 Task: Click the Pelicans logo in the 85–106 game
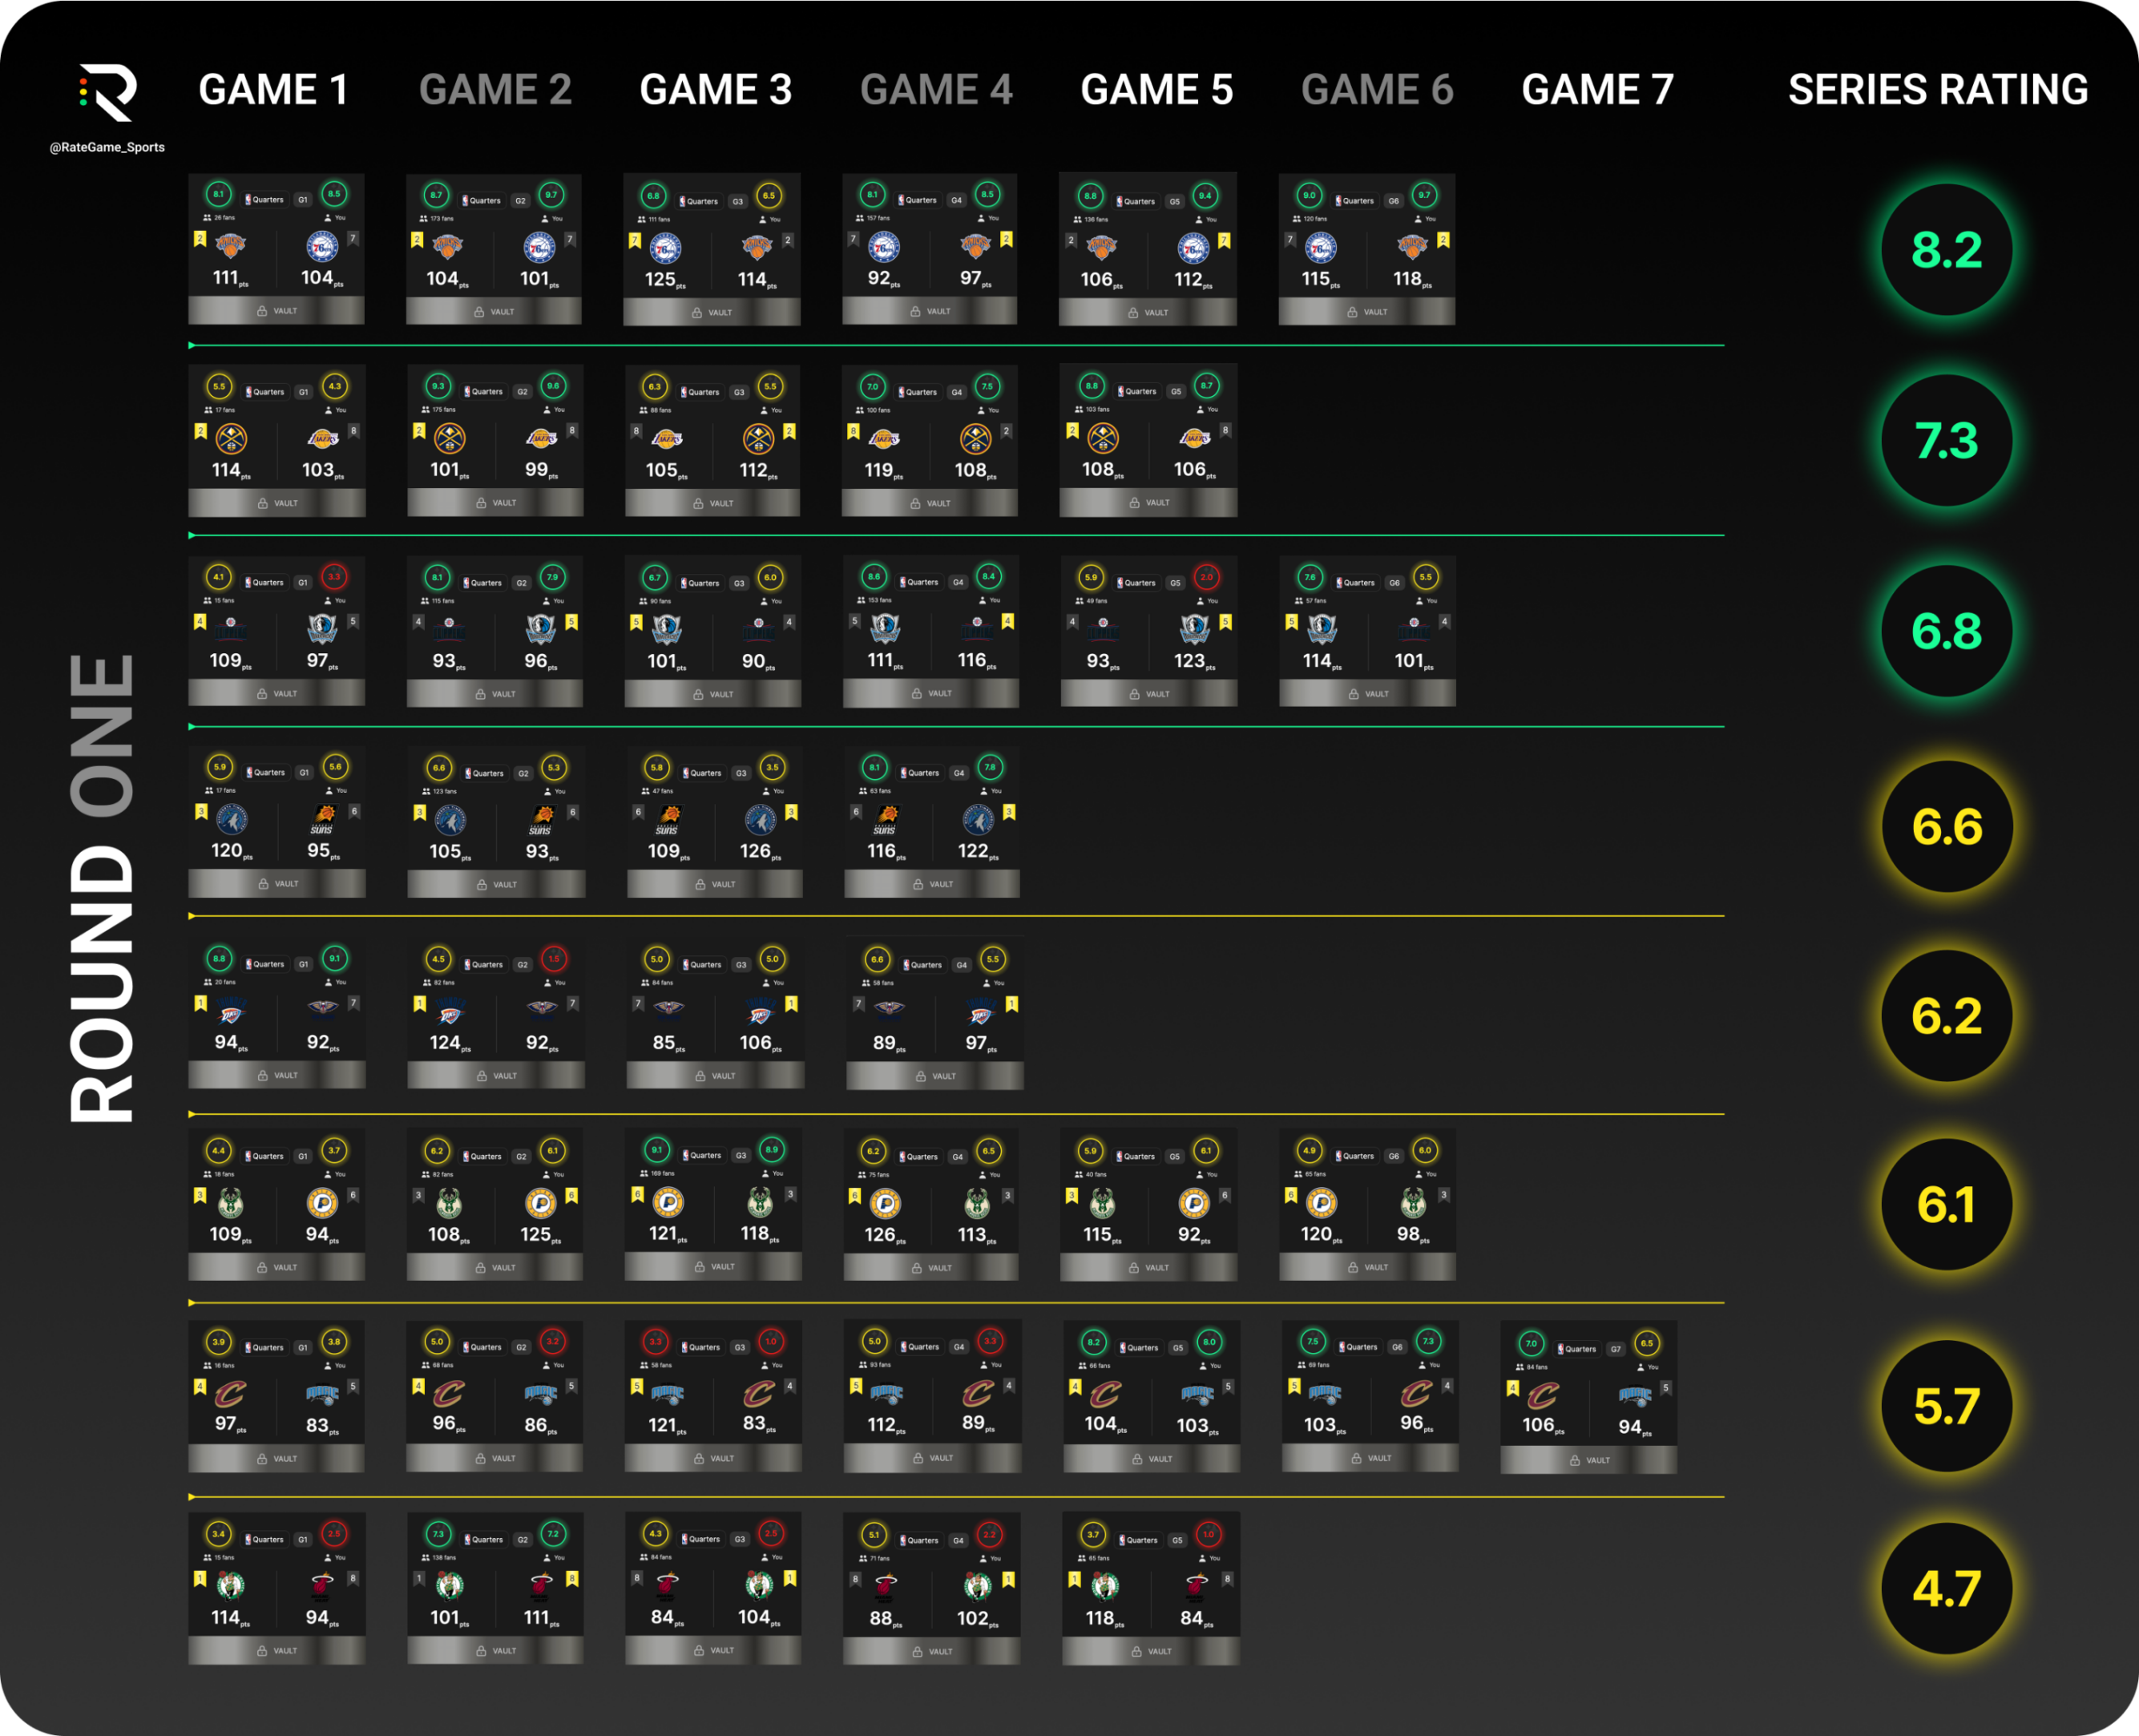click(x=668, y=1009)
